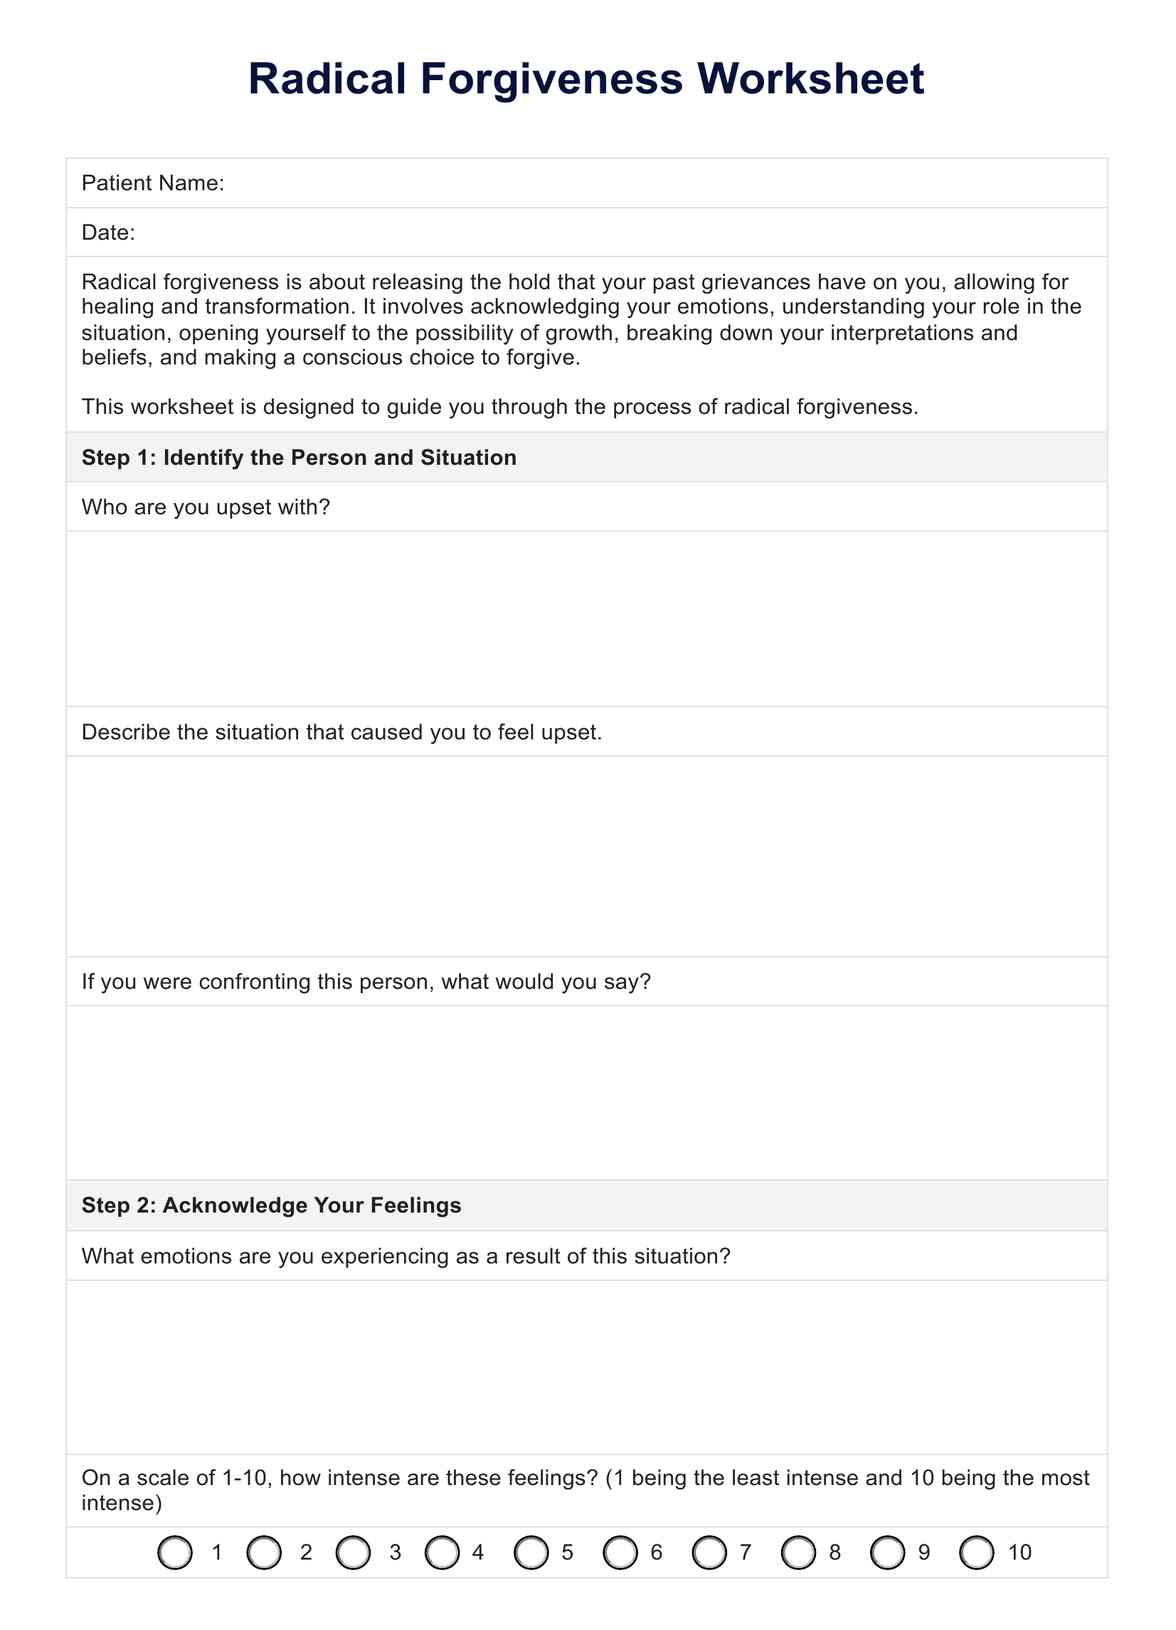Select intensity rating 10 radio button
This screenshot has width=1176, height=1630.
pos(976,1552)
